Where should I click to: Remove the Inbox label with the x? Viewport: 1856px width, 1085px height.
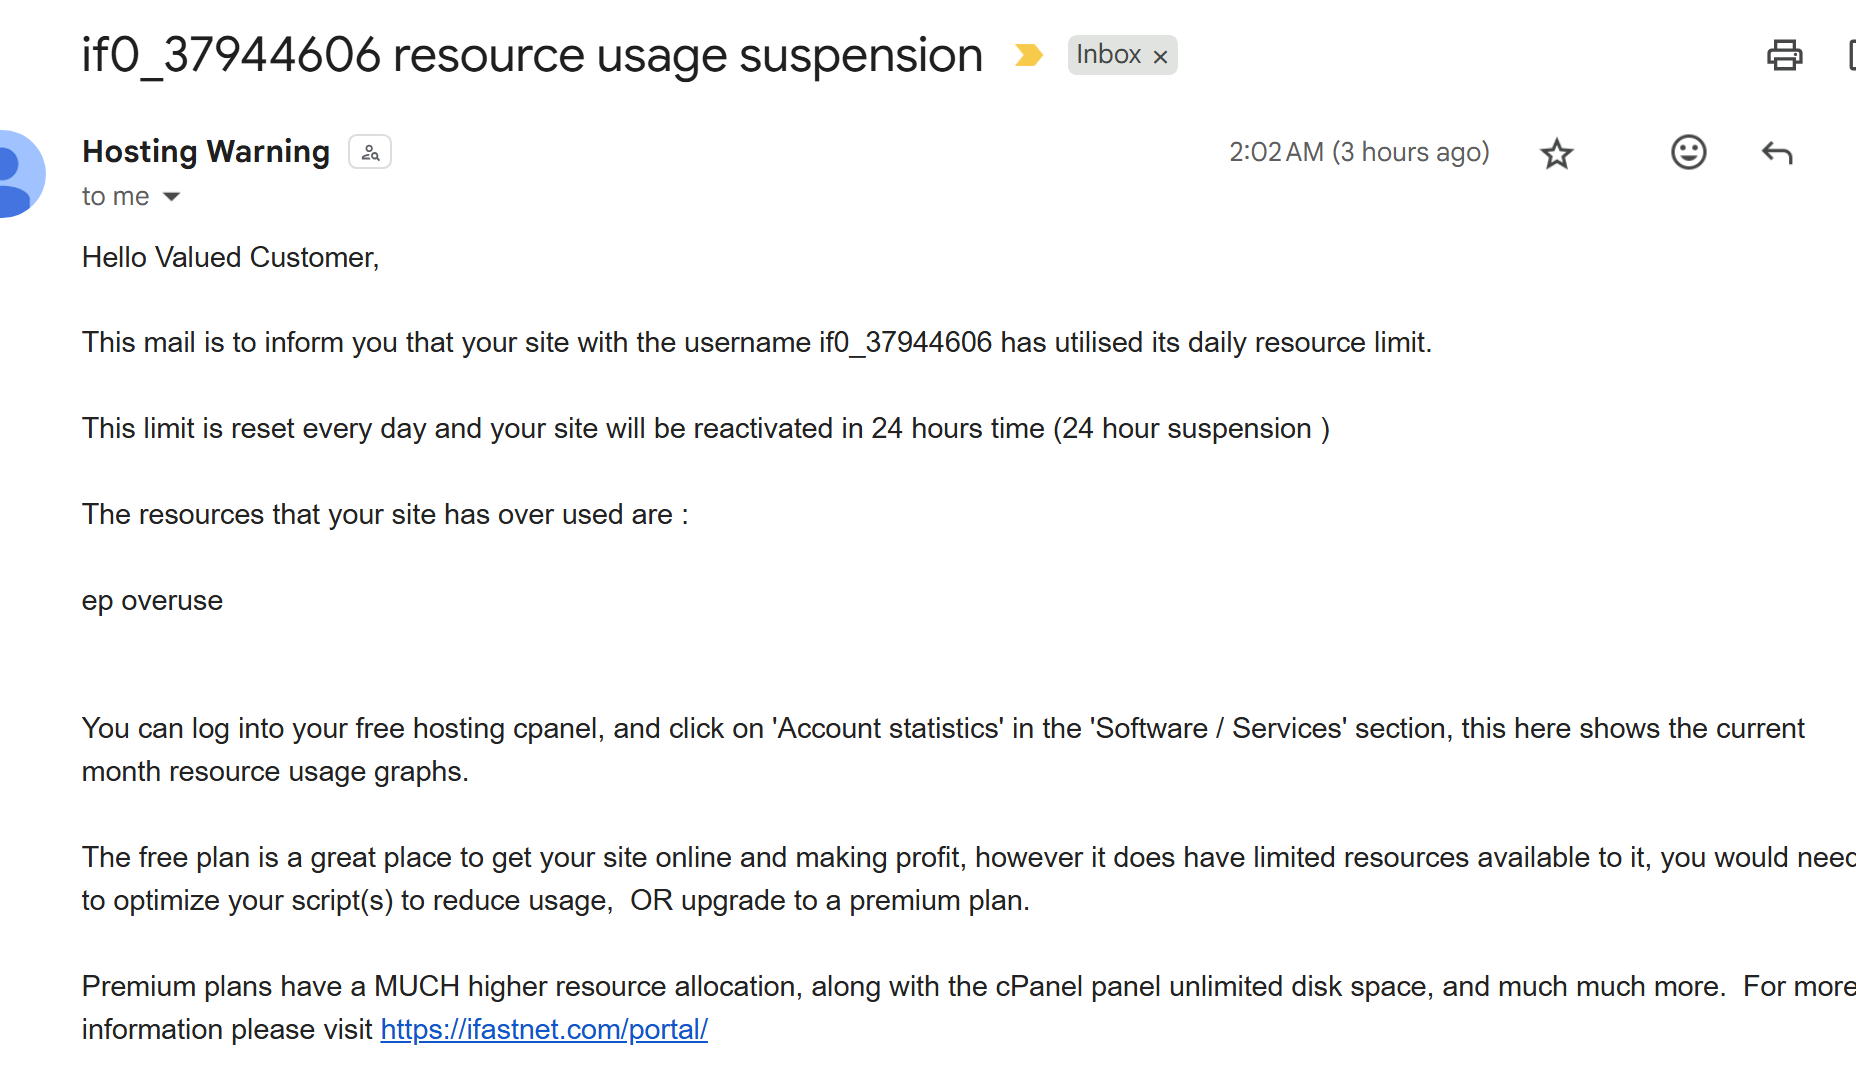(1160, 57)
